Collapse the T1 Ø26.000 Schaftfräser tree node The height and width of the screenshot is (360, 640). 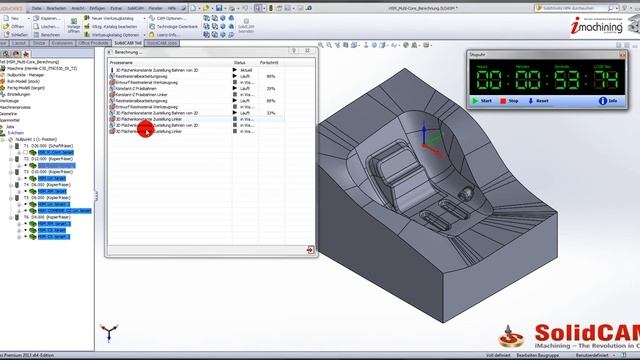(11, 146)
